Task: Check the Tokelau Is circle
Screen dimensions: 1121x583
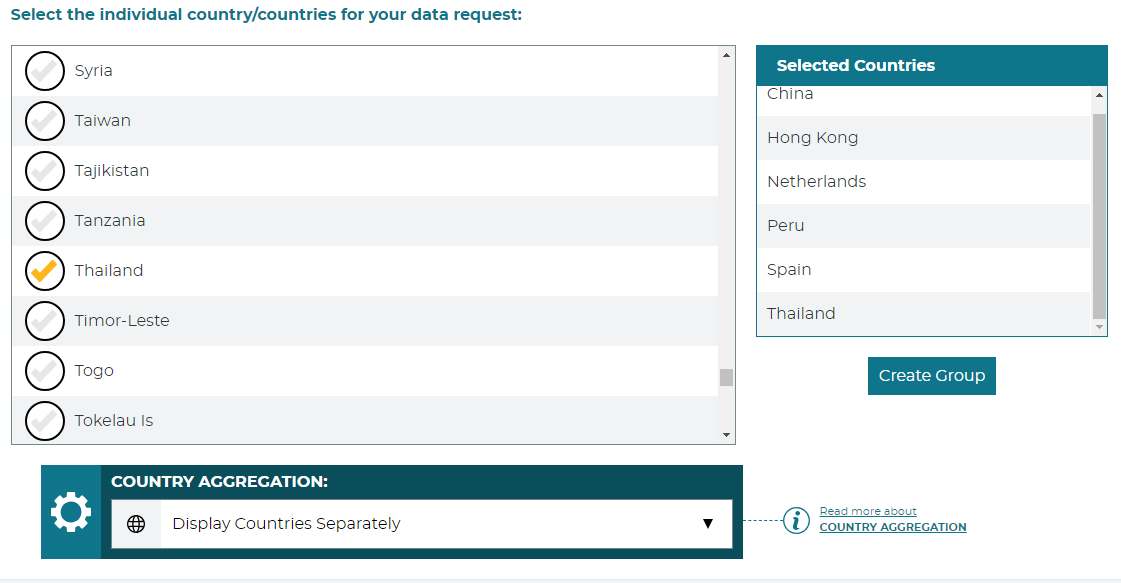Action: [x=44, y=421]
